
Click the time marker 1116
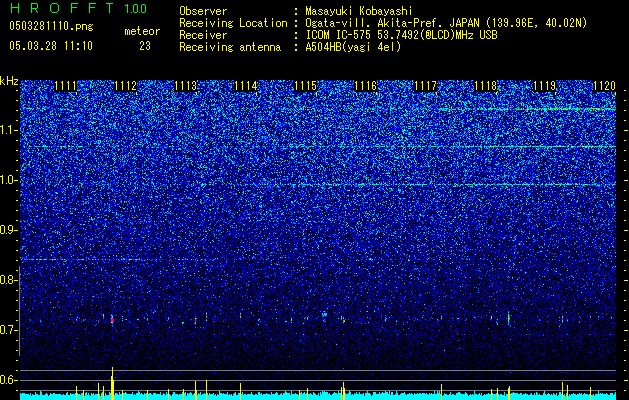[x=365, y=86]
